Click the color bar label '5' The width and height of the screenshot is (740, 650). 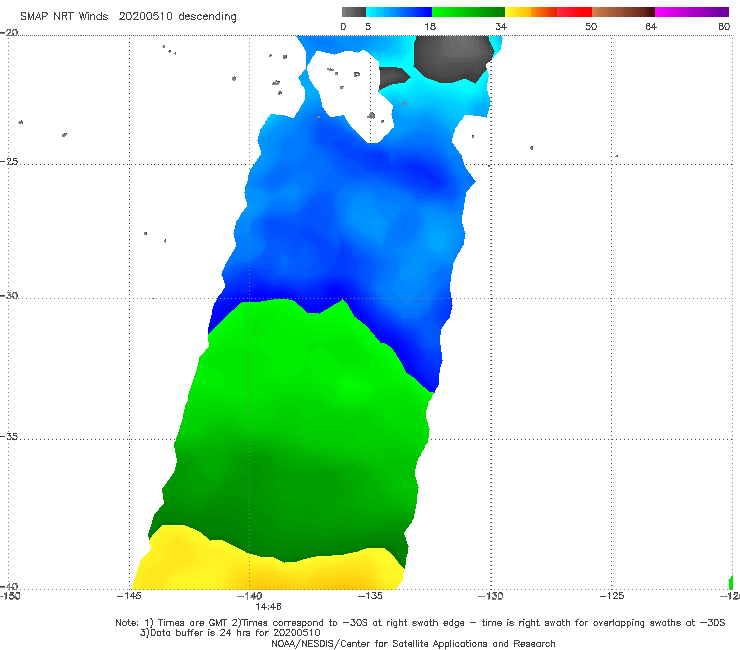tap(368, 27)
